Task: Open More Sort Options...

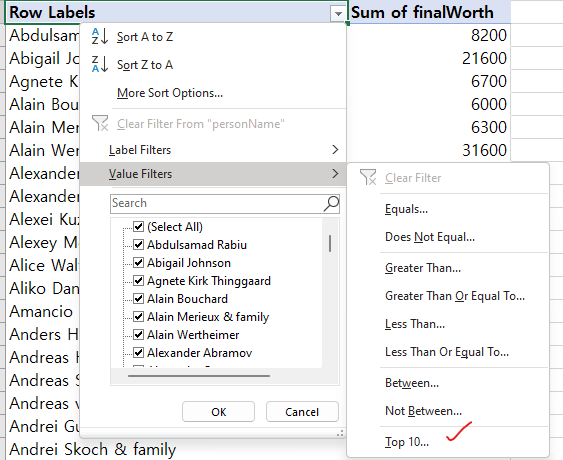Action: coord(170,93)
